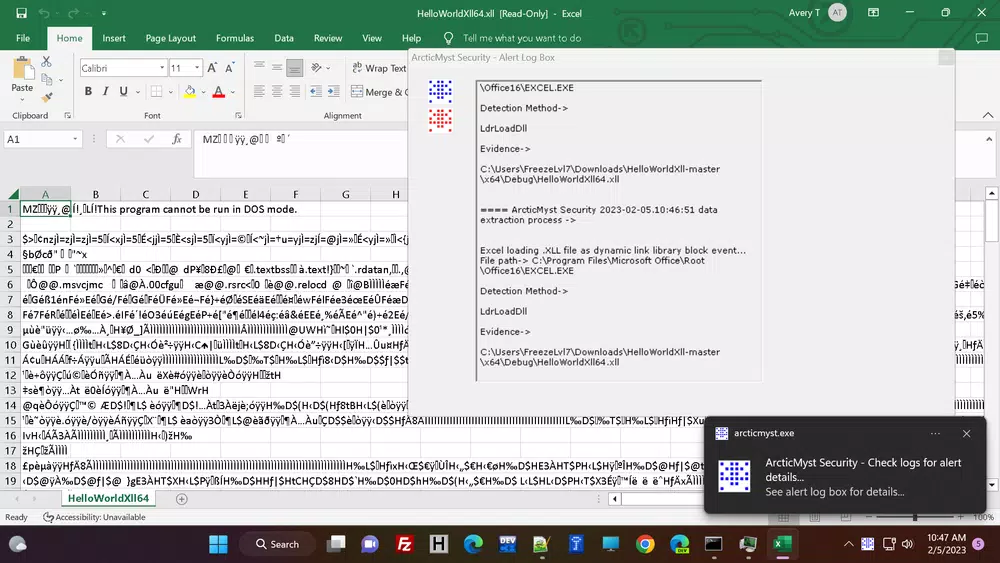Image resolution: width=1000 pixels, height=563 pixels.
Task: Switch to the Insert tab
Action: click(x=114, y=38)
